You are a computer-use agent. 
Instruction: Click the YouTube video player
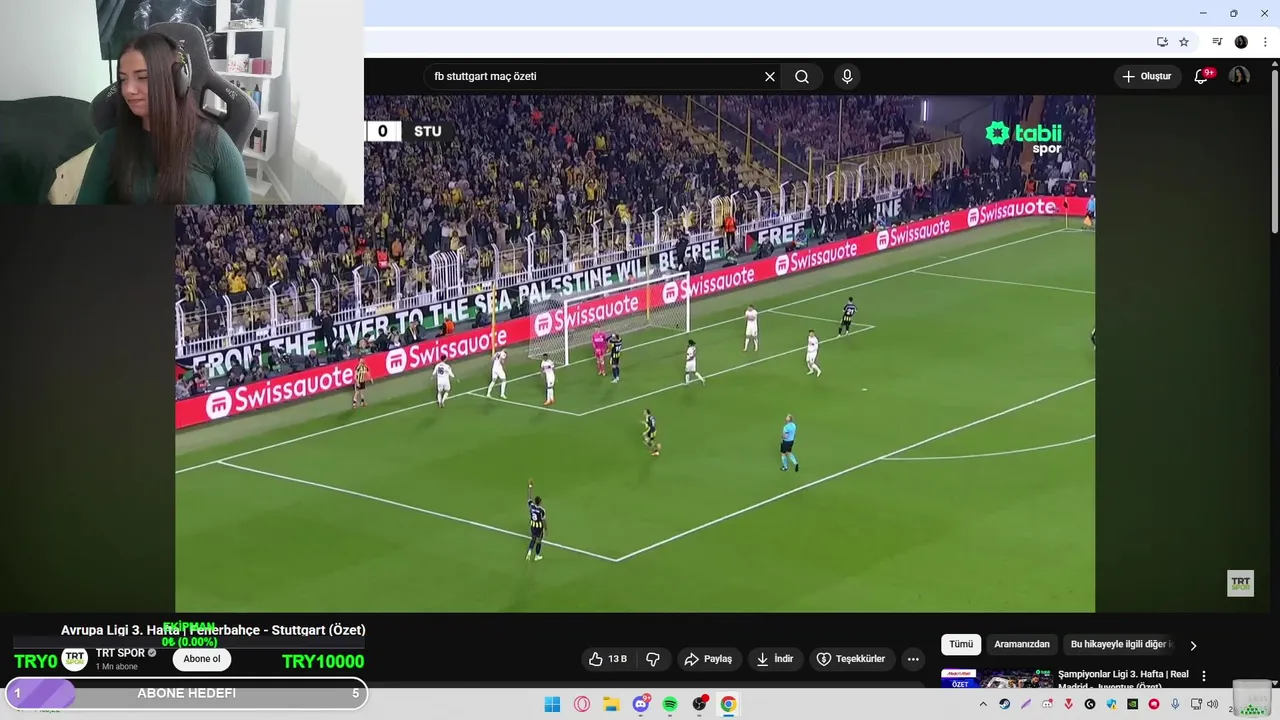pyautogui.click(x=635, y=354)
